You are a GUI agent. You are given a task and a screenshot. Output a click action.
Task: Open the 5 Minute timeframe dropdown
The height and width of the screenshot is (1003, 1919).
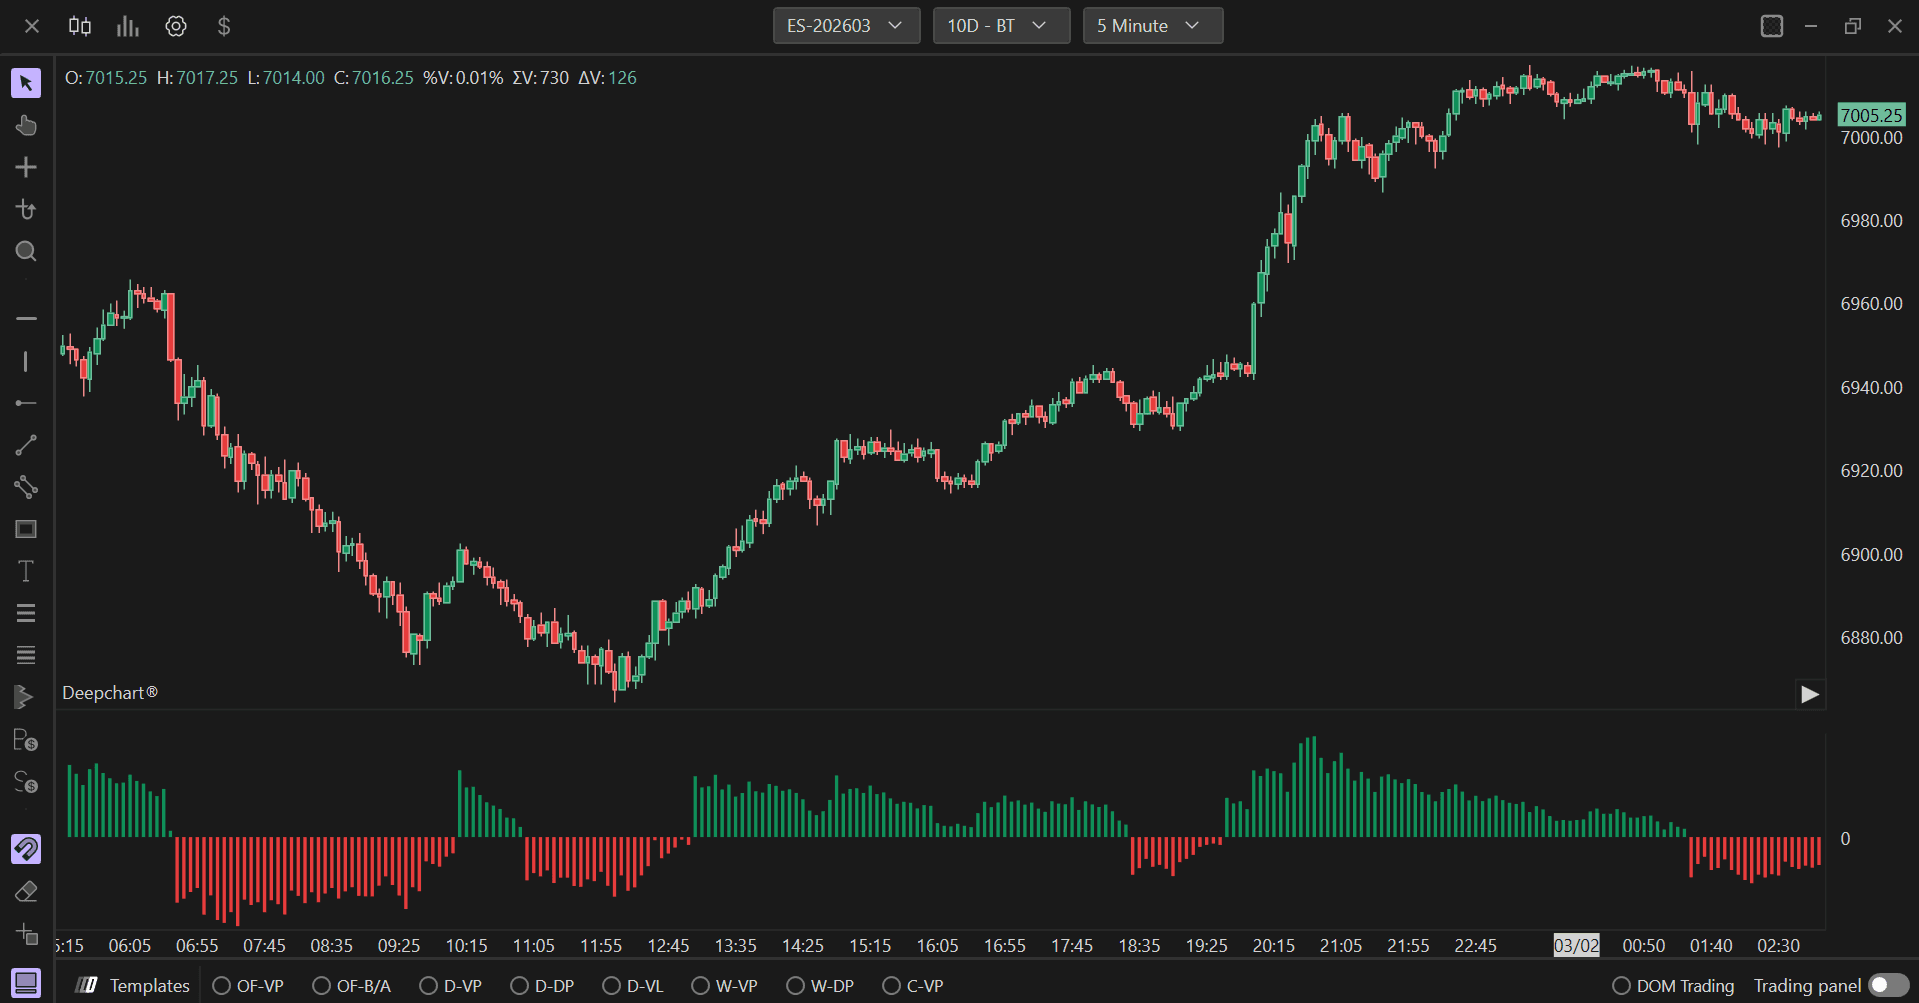click(x=1152, y=26)
